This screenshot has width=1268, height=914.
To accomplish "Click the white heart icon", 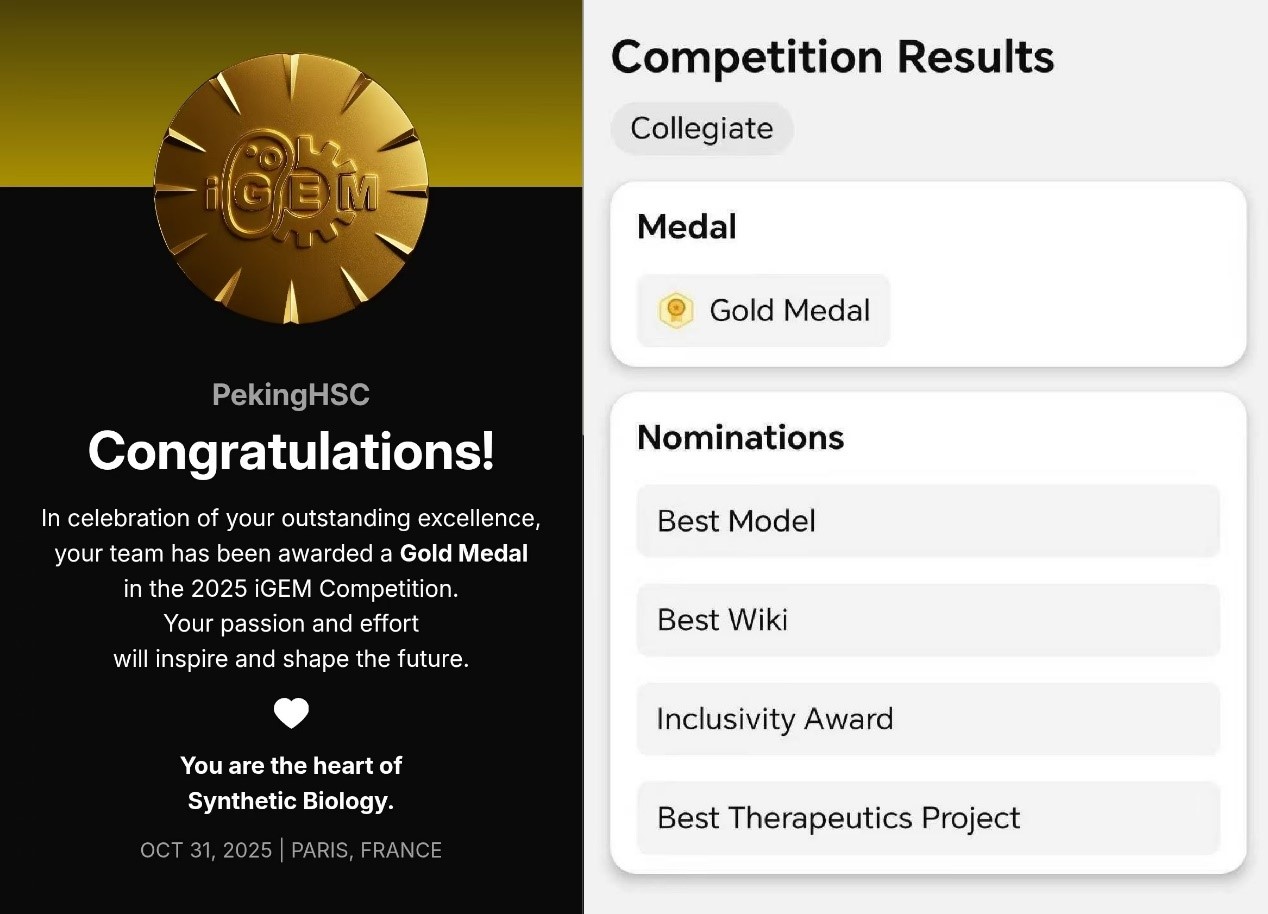I will (291, 713).
